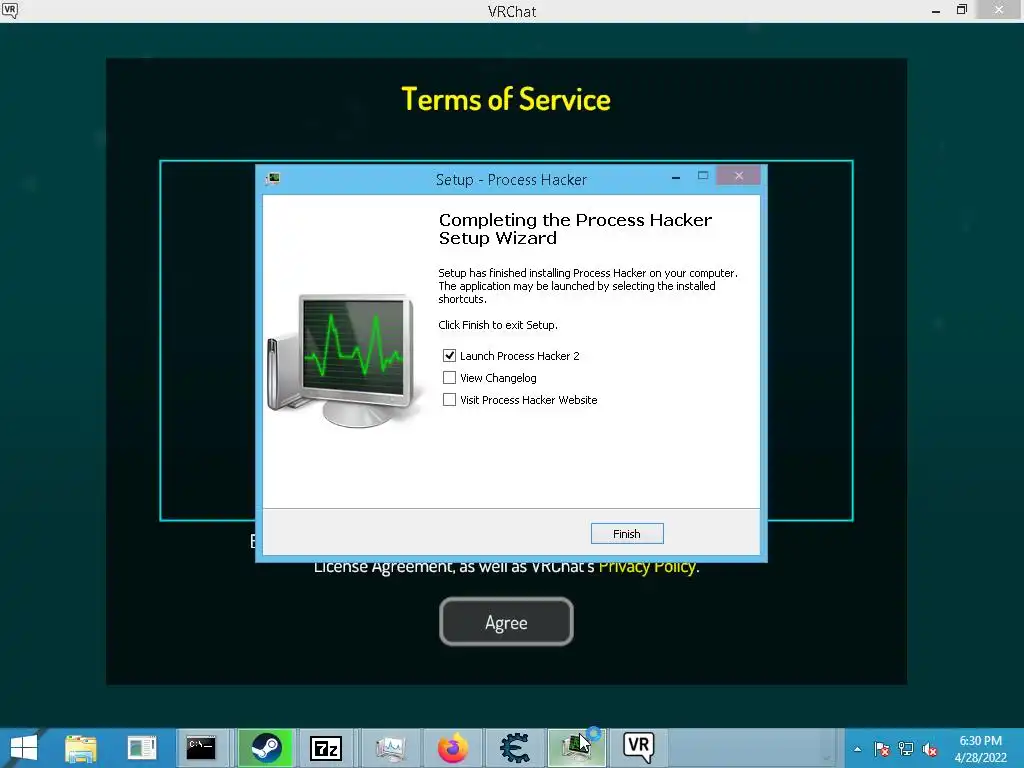
Task: Open 7-Zip from the taskbar
Action: (x=326, y=748)
